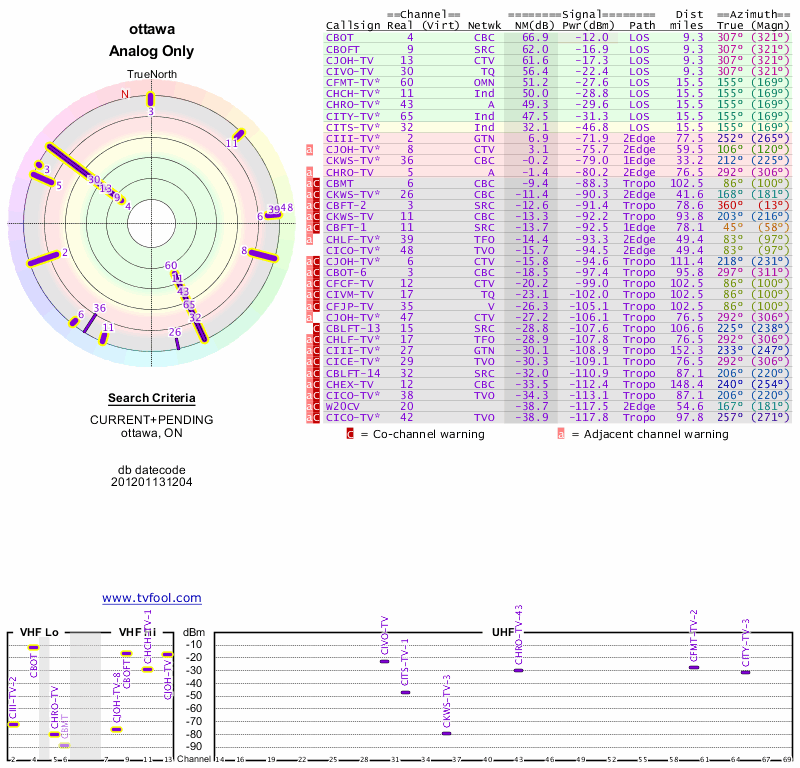Click the channel 8 bar on the radar plot

click(x=263, y=255)
